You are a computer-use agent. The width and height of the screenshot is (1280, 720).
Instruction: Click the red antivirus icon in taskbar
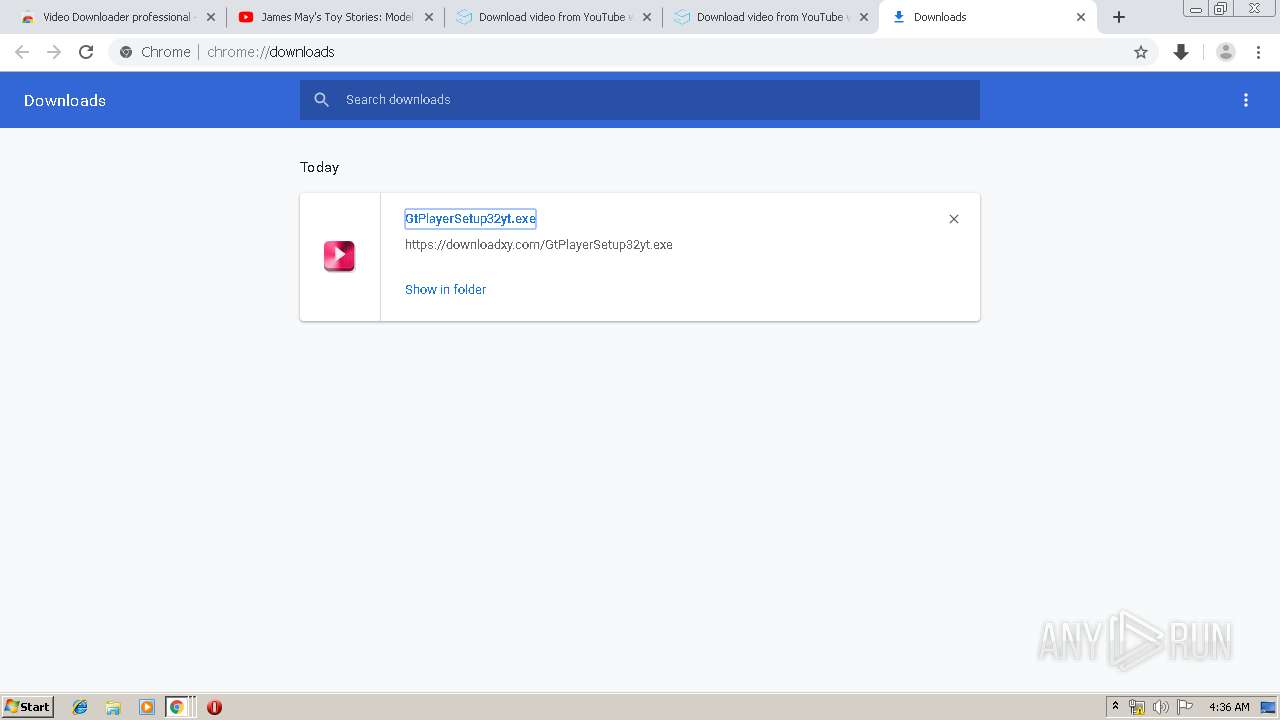point(214,707)
